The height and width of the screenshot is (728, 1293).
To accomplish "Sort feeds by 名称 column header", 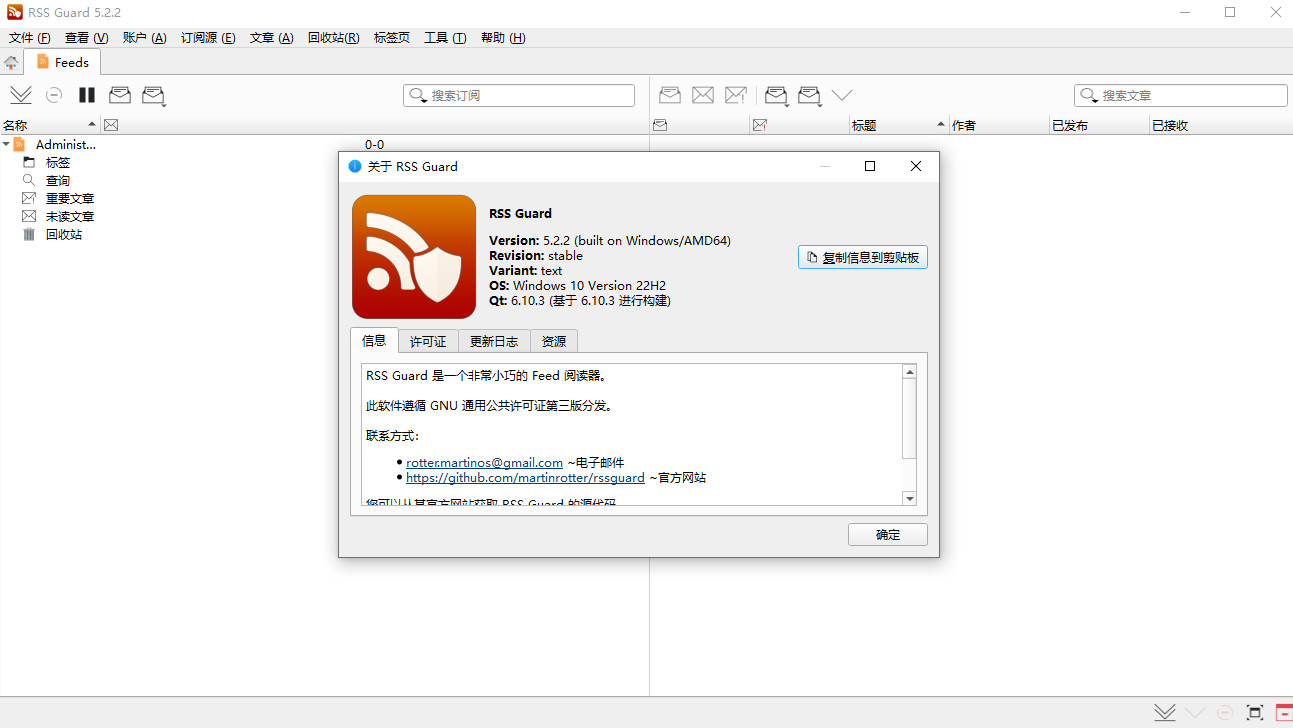I will point(50,125).
